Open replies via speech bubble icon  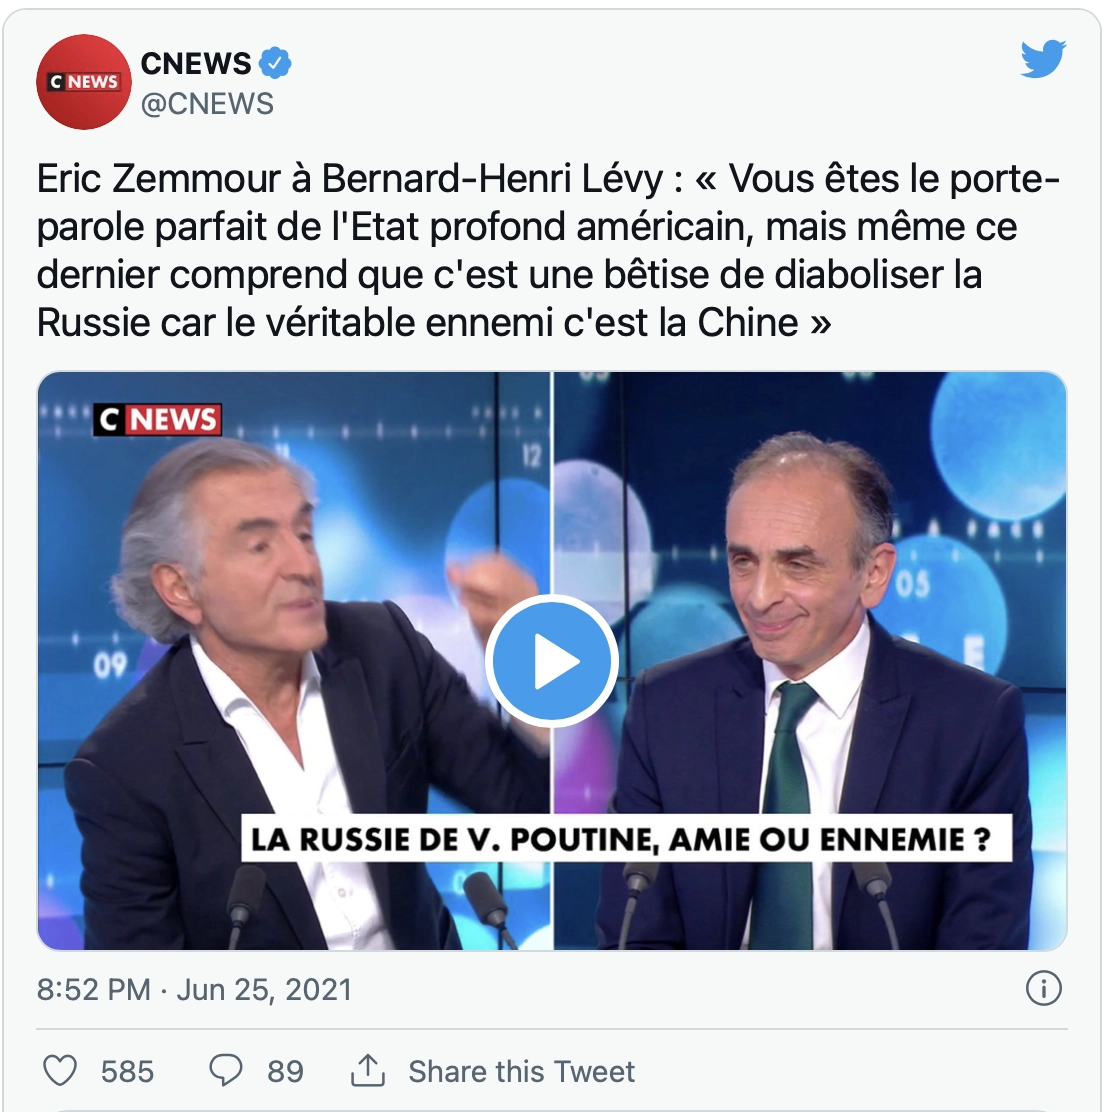tap(226, 1071)
